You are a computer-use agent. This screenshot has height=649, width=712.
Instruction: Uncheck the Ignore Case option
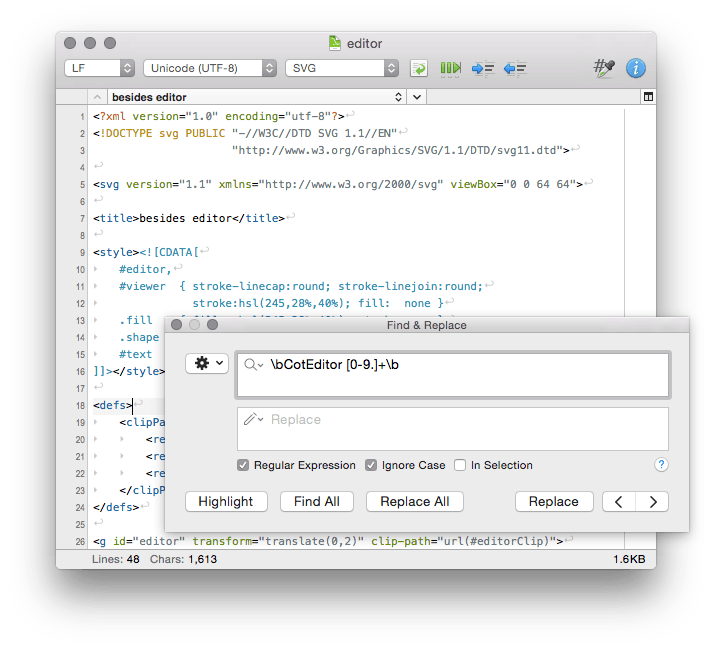[371, 465]
